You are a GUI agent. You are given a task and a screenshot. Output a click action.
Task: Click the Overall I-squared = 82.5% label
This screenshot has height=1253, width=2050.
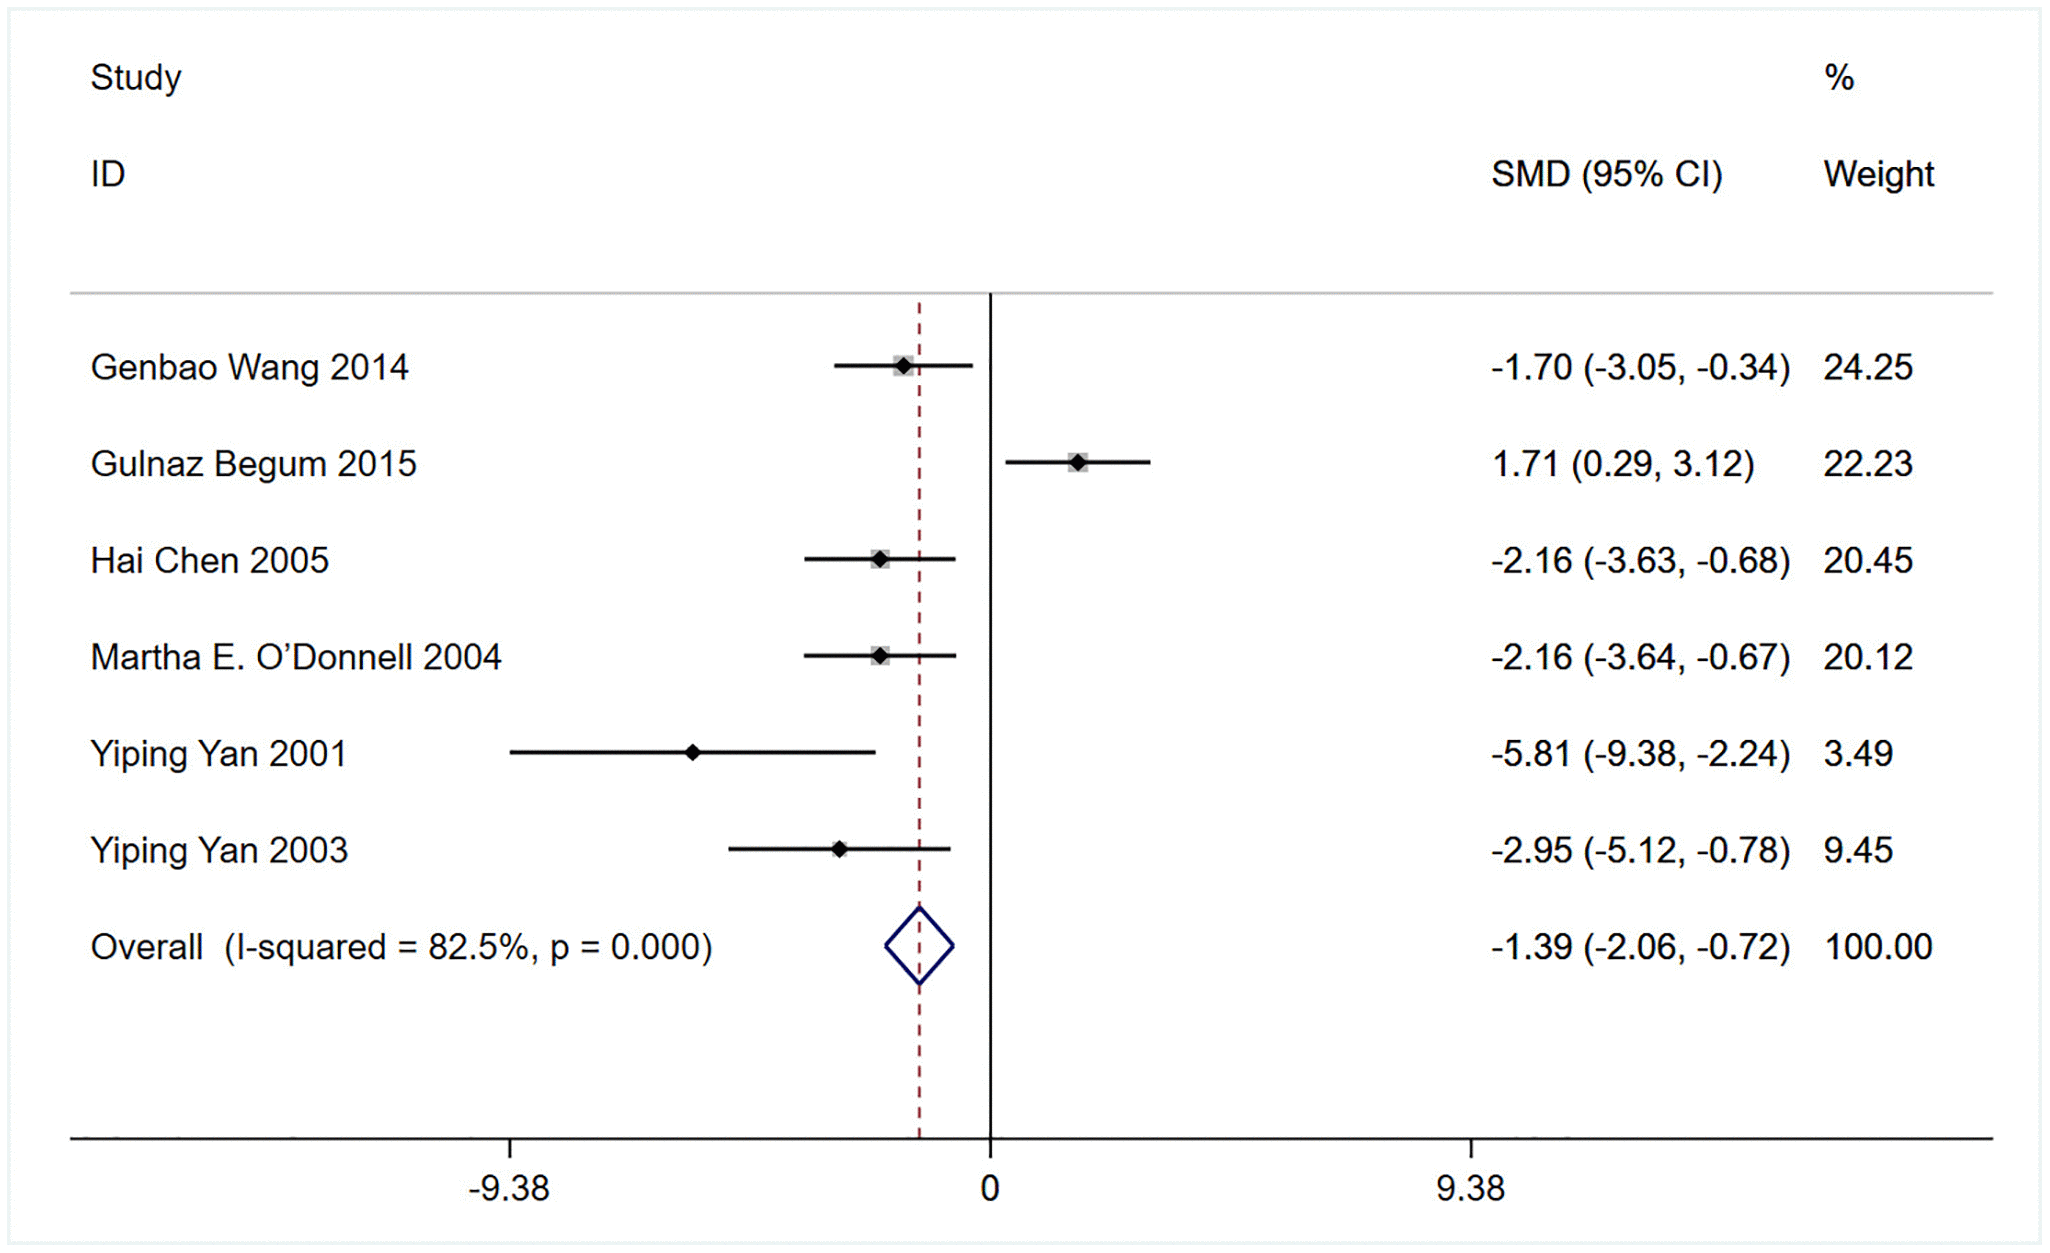(401, 947)
